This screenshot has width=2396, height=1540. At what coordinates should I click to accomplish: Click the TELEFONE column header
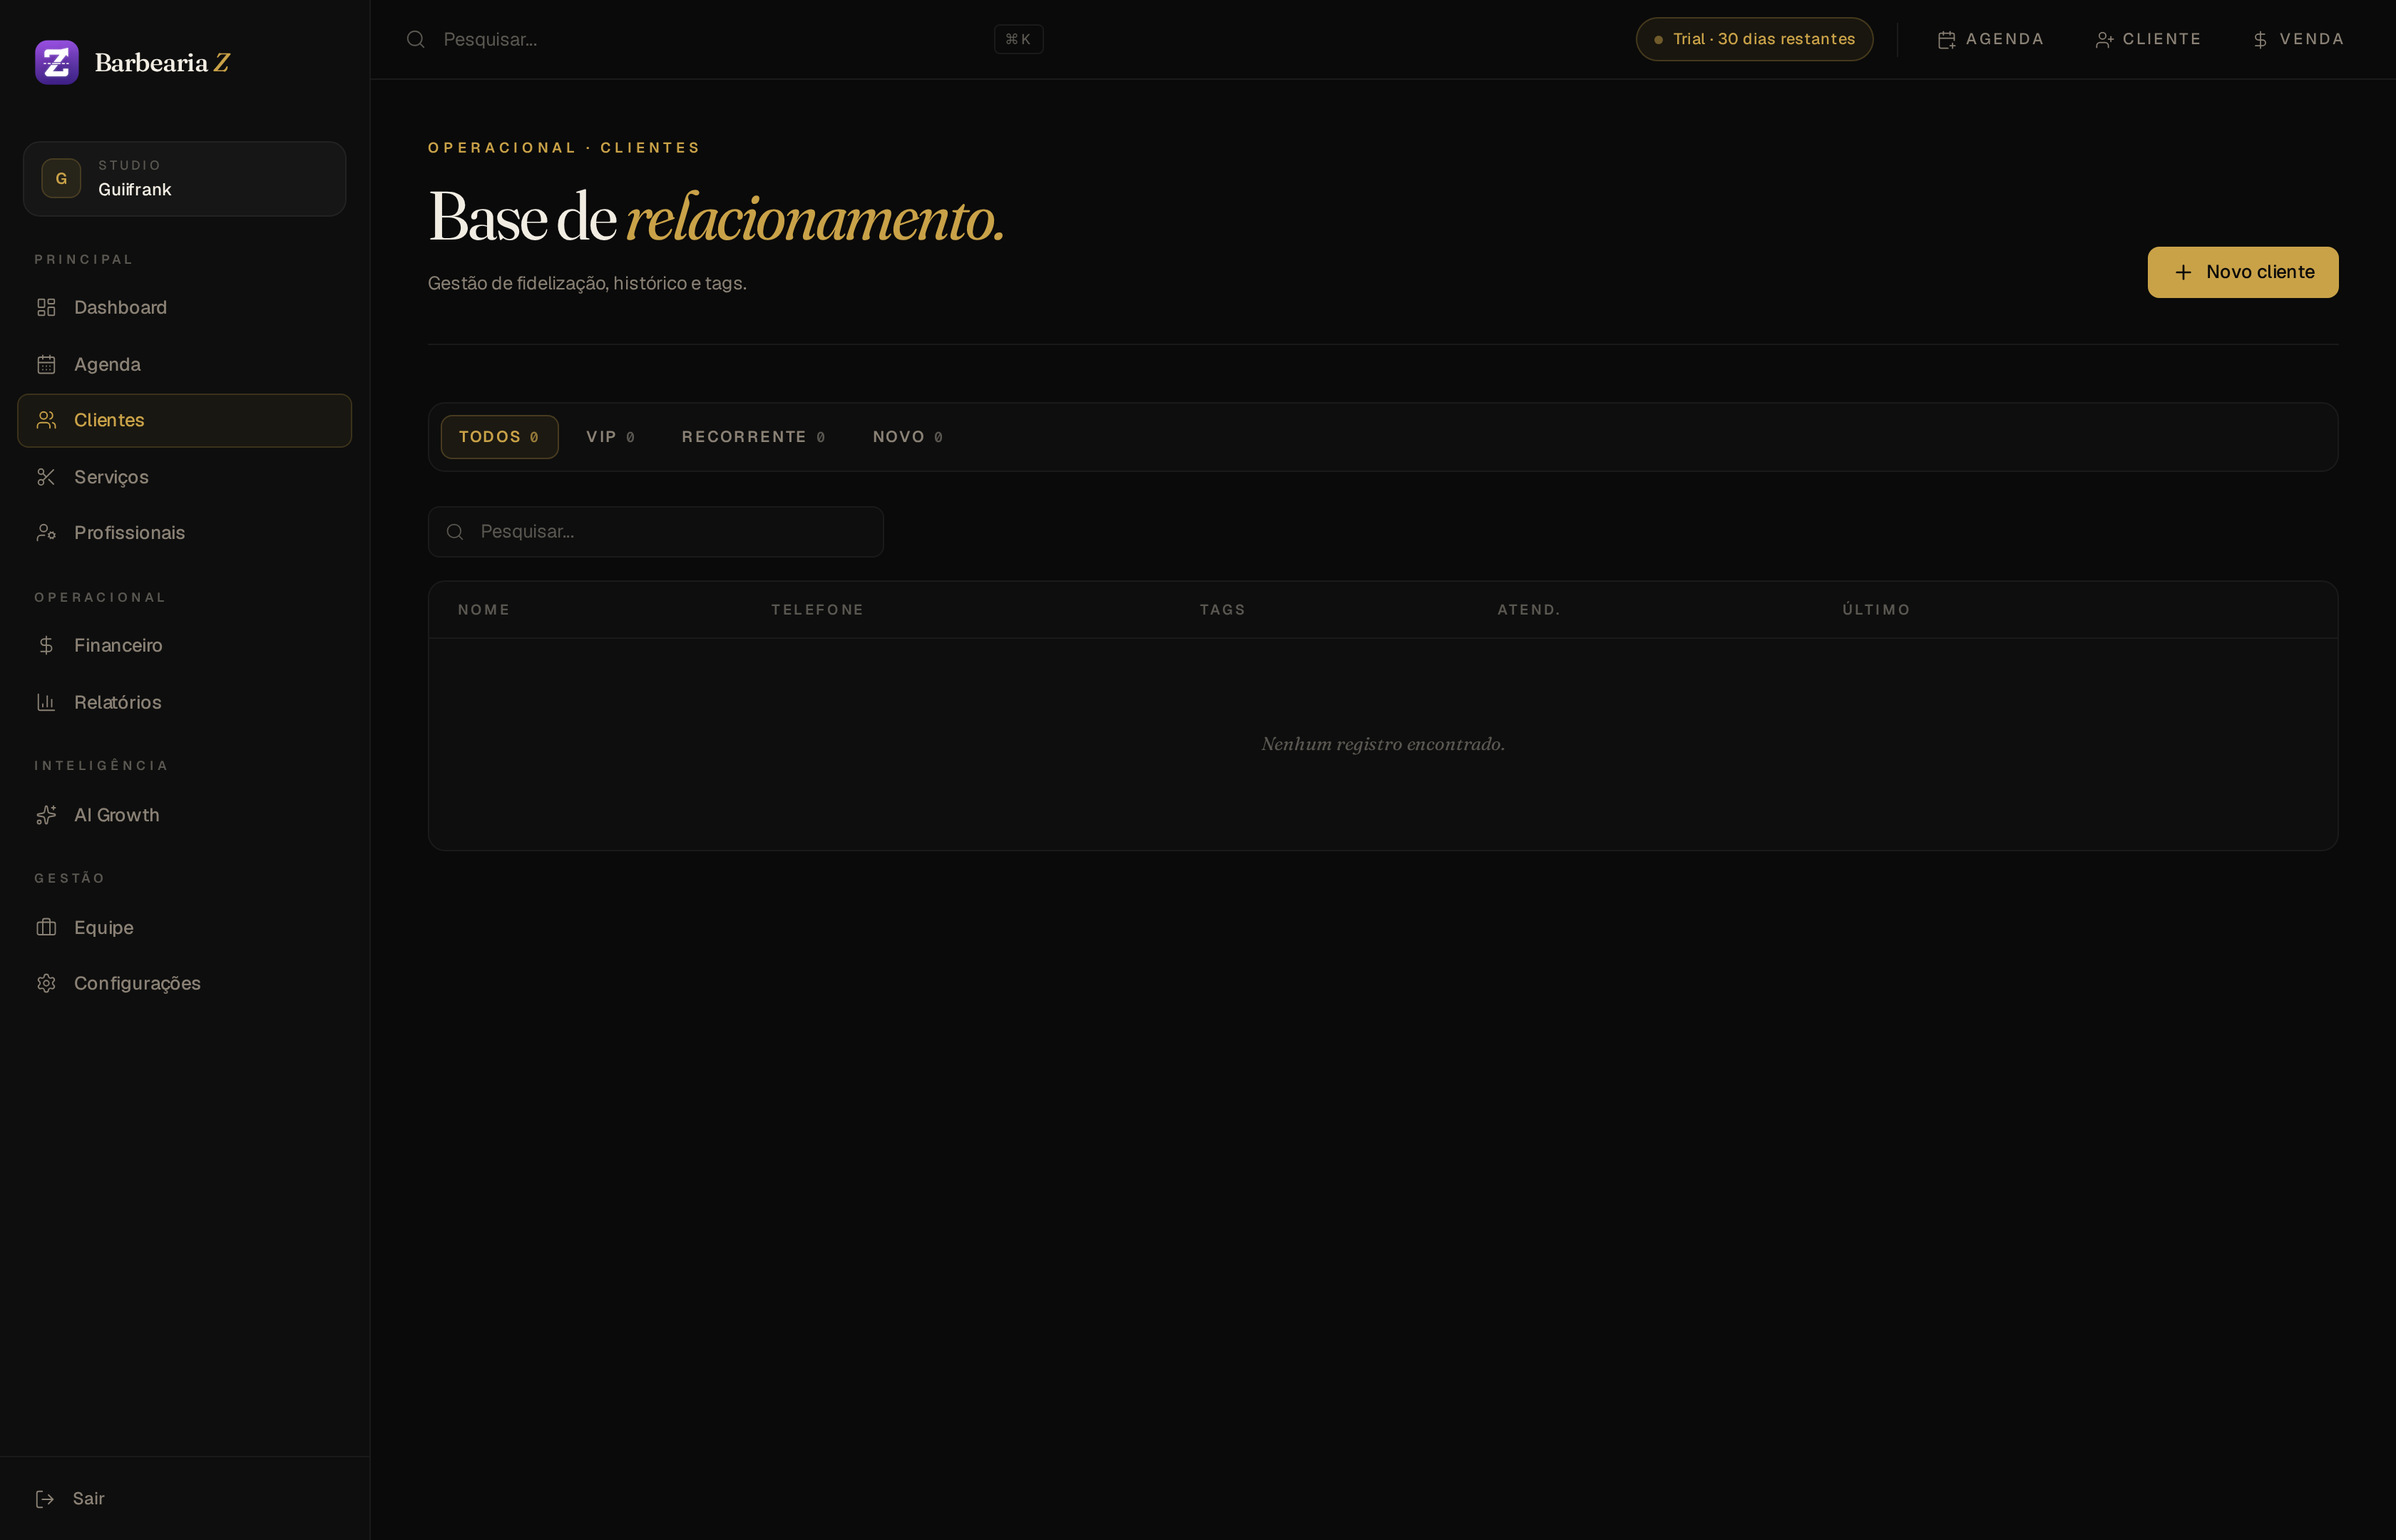tap(817, 610)
